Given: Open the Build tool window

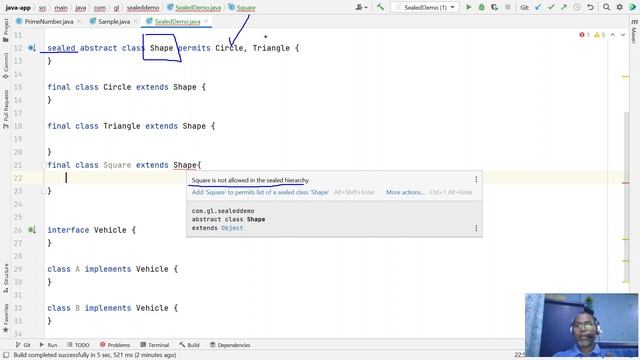Looking at the screenshot, I should tap(189, 345).
